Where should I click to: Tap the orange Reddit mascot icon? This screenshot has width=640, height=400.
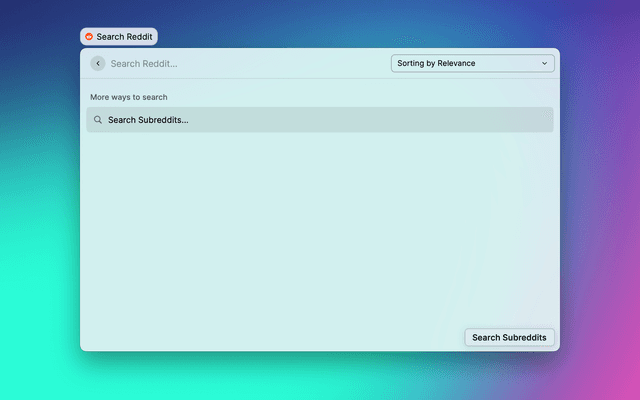pos(89,36)
